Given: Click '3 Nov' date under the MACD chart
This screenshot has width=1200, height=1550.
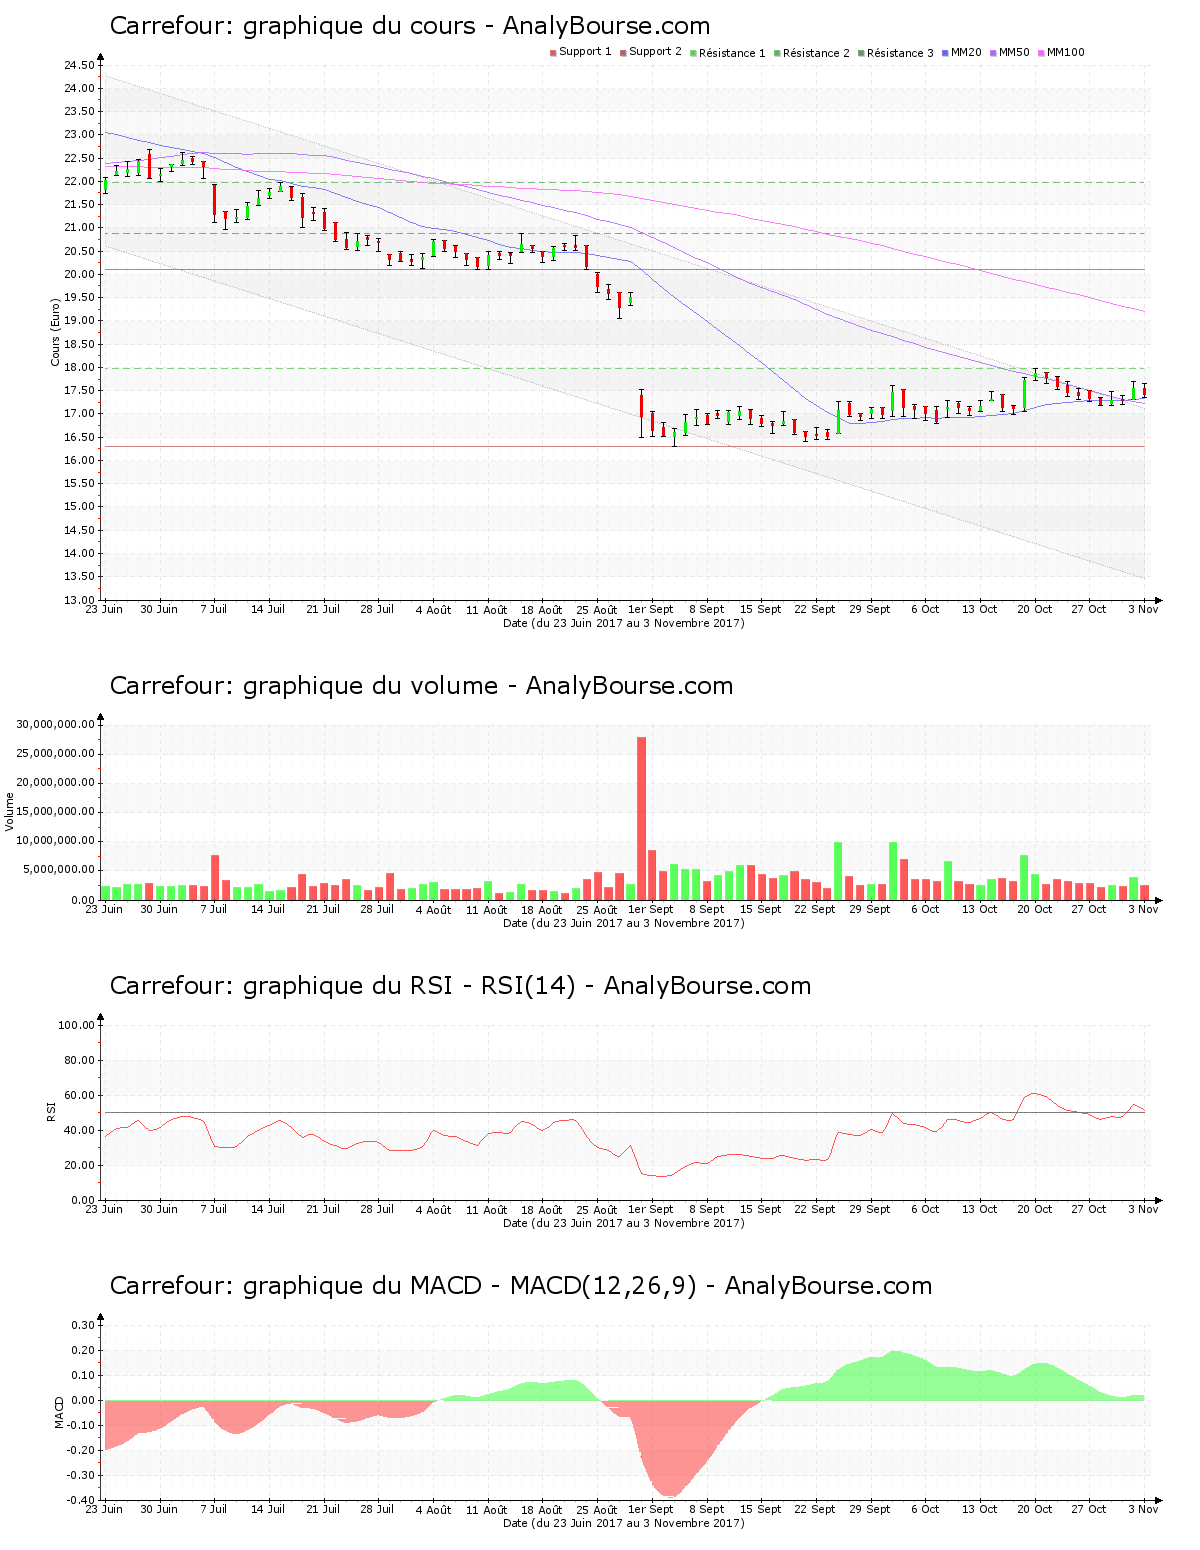Looking at the screenshot, I should tap(1142, 1510).
